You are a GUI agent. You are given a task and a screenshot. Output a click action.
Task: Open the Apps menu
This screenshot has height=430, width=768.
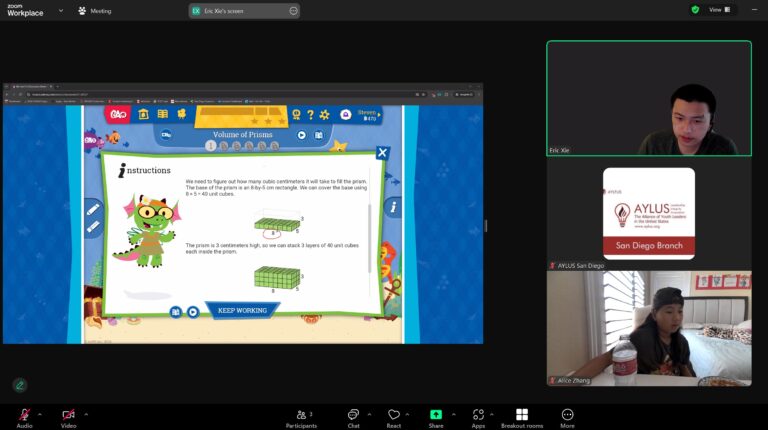coord(478,418)
